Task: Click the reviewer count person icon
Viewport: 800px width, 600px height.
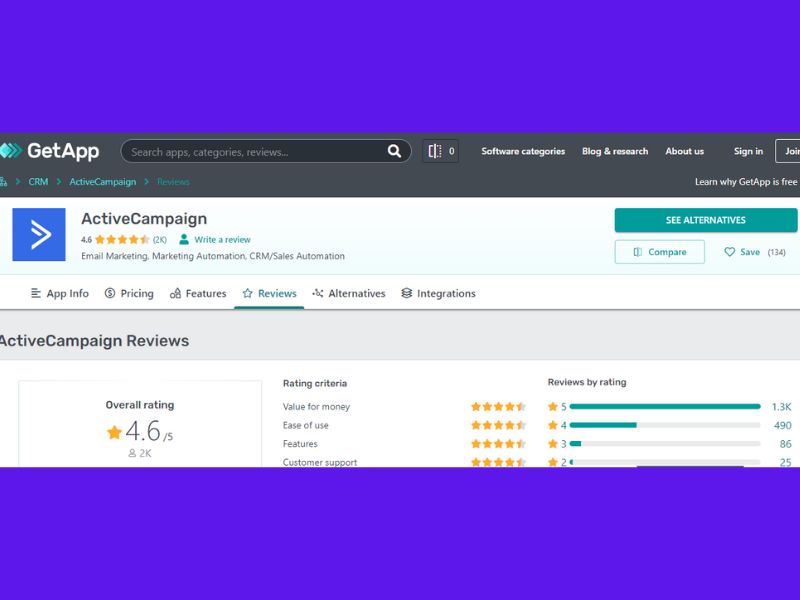Action: [132, 453]
